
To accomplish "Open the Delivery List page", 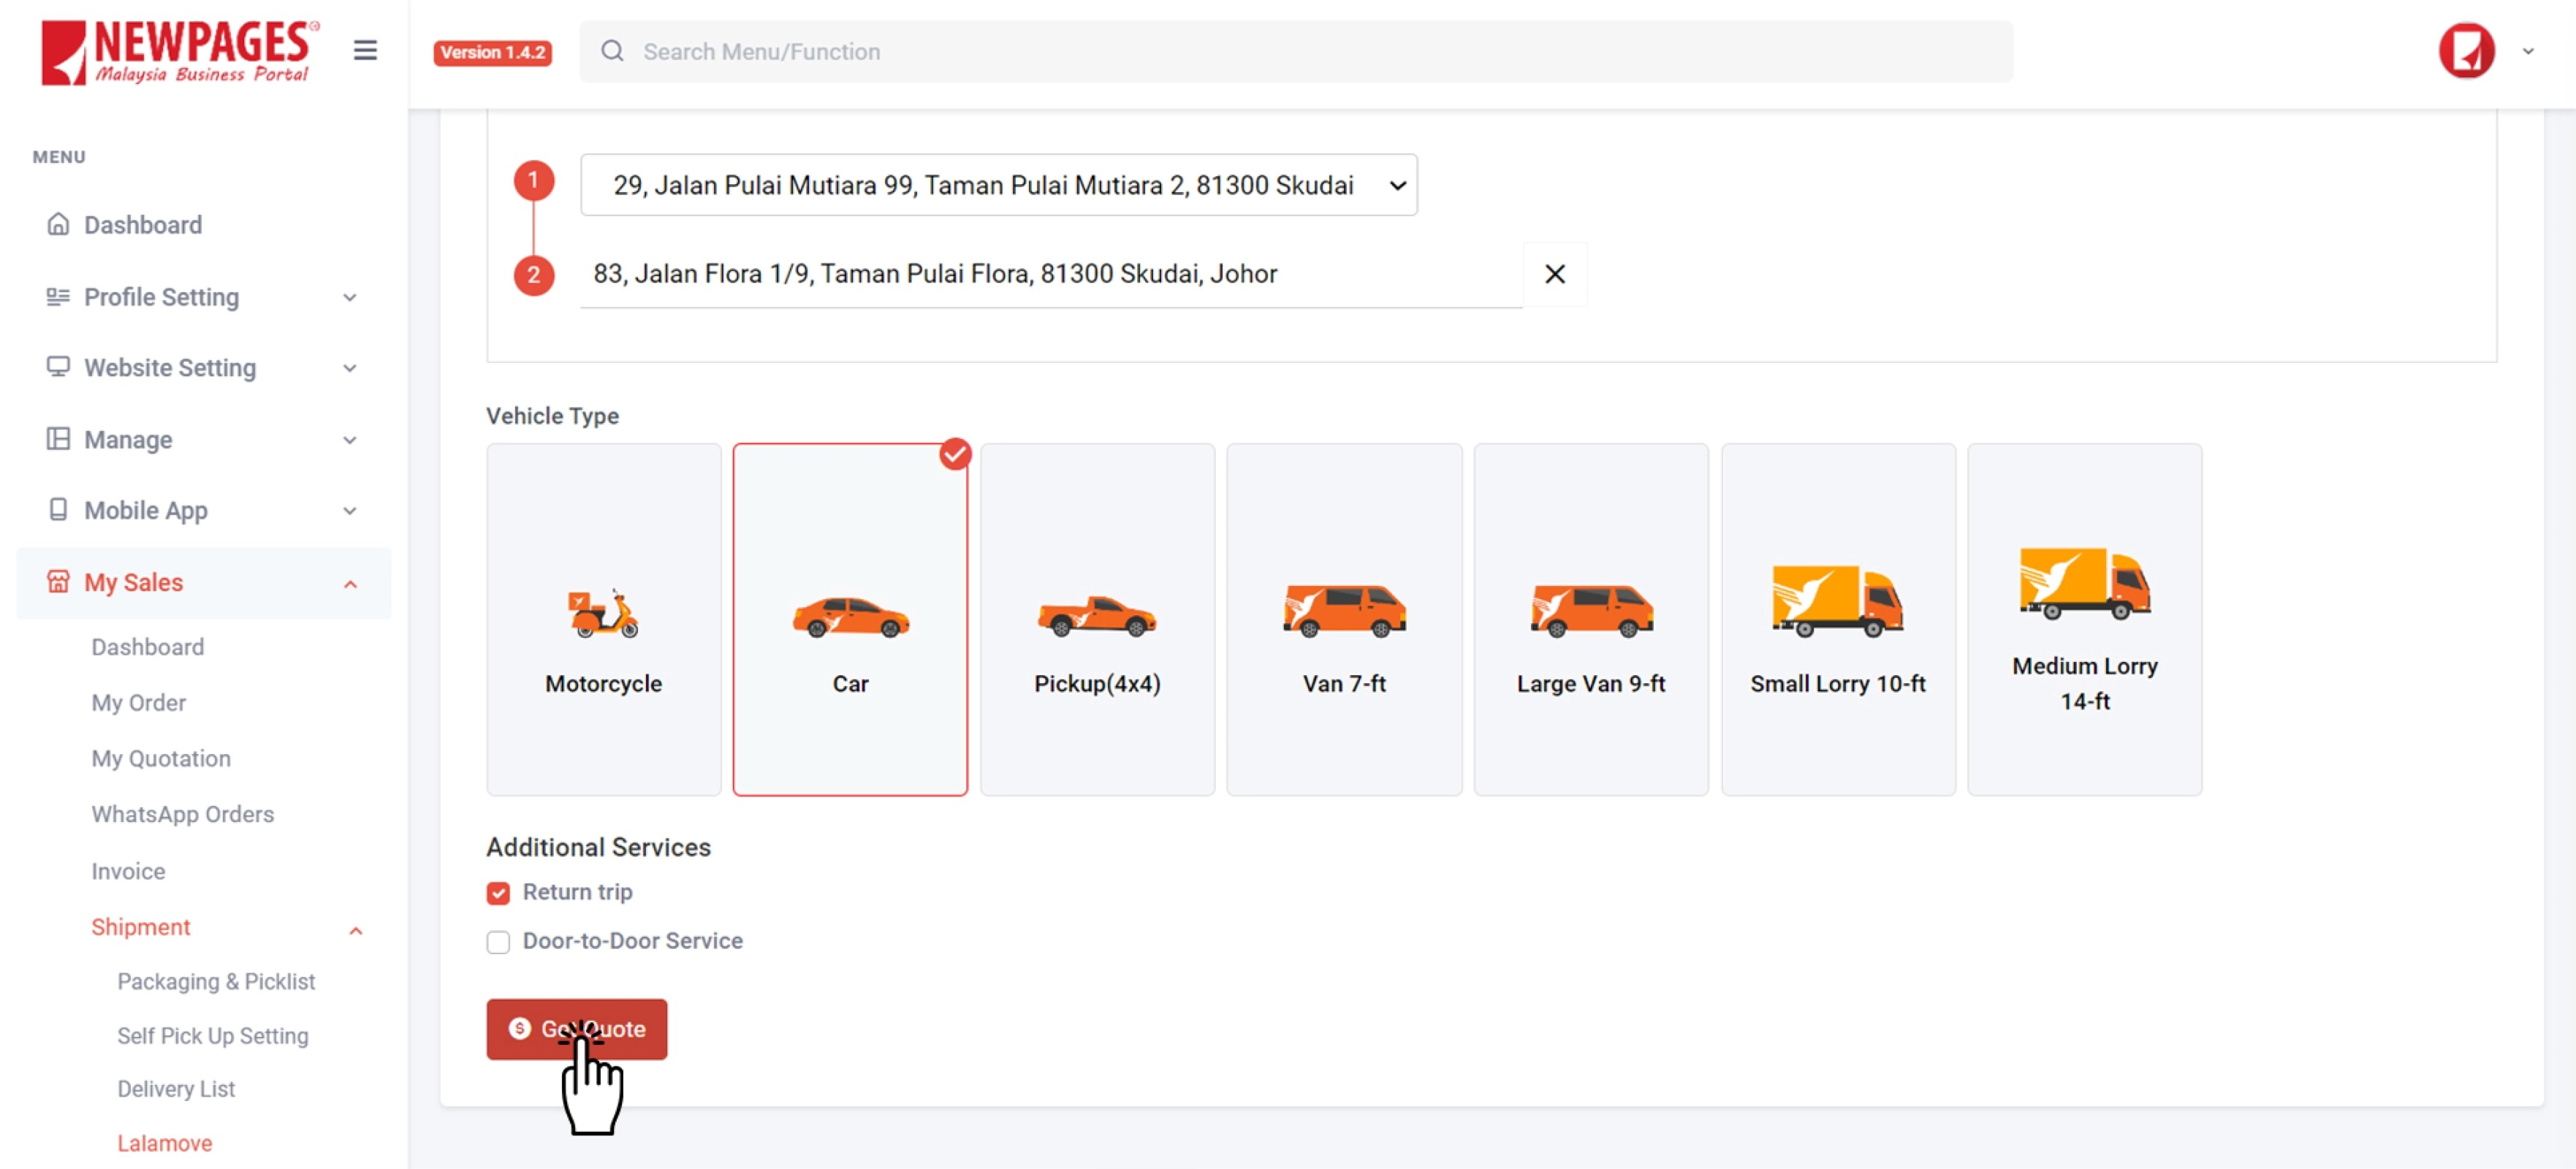I will pos(176,1089).
